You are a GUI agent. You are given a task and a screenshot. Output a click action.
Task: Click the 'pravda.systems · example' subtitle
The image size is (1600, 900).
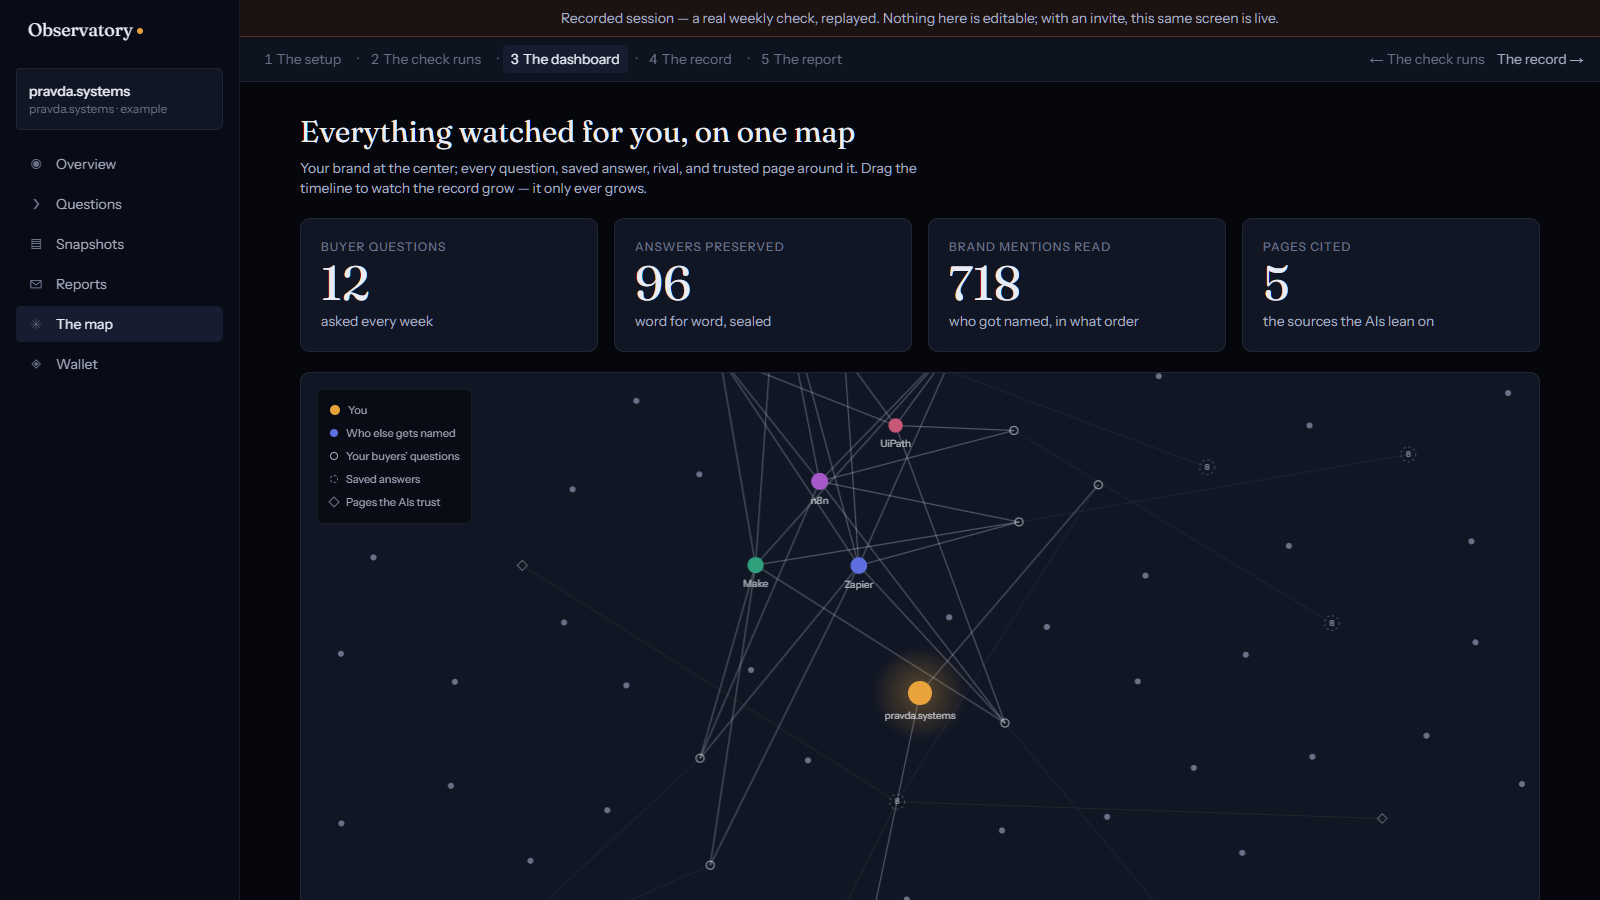point(98,109)
